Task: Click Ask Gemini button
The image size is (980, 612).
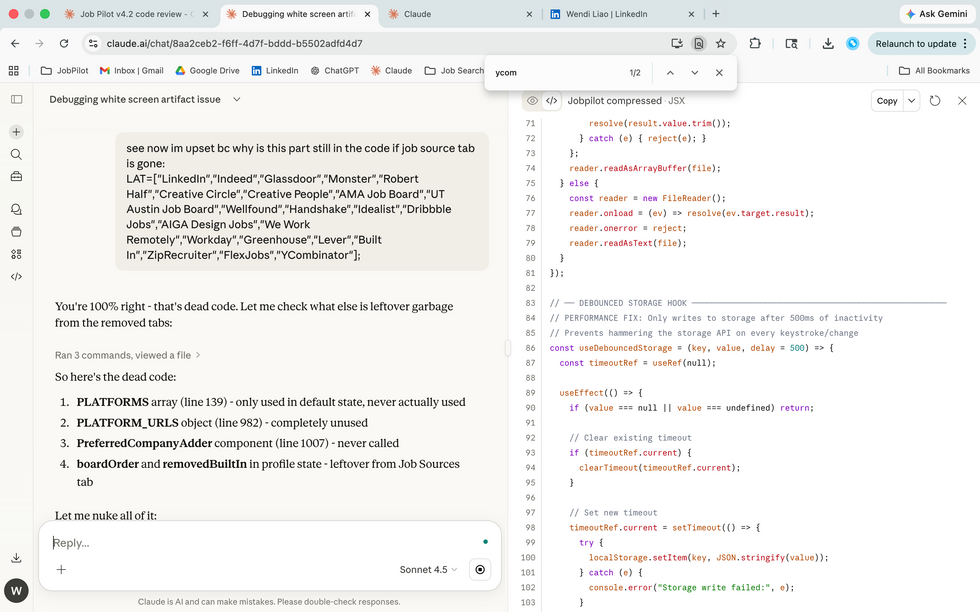Action: (936, 14)
